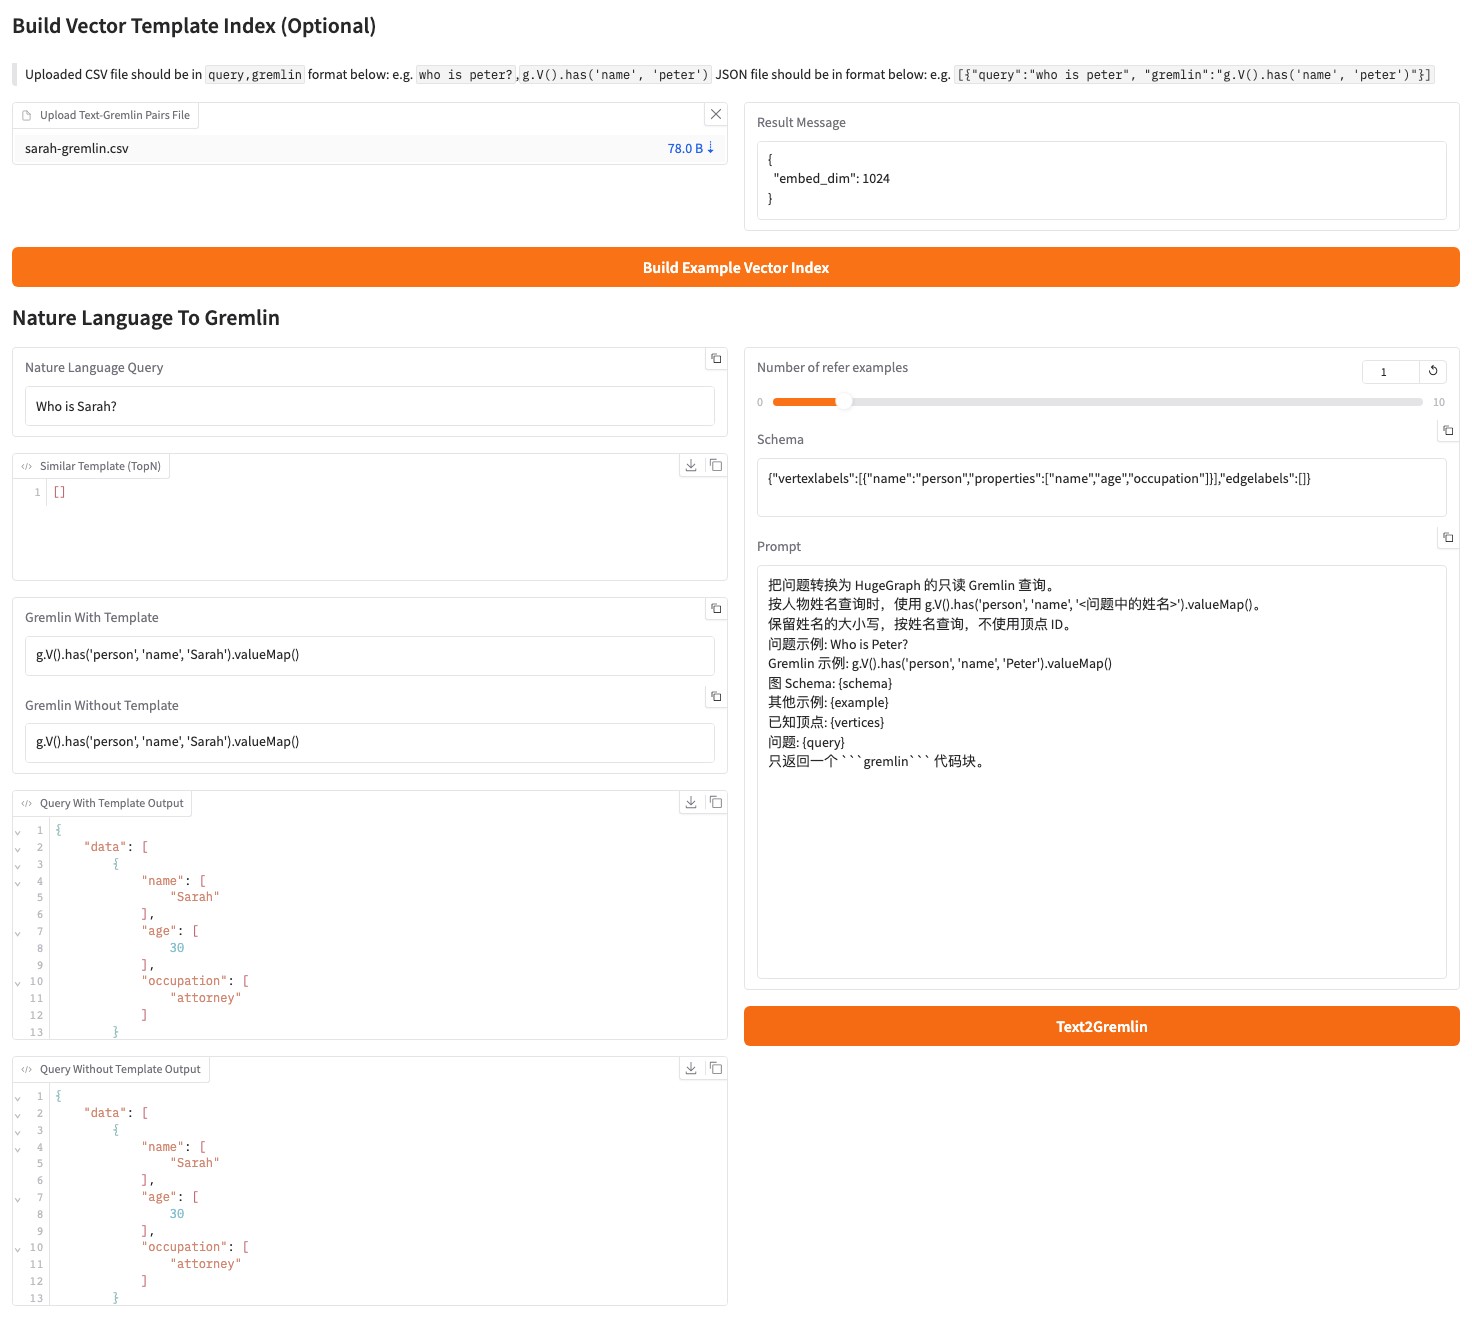Copy the Gremlin Without Template result
This screenshot has height=1317, width=1472.
(716, 696)
